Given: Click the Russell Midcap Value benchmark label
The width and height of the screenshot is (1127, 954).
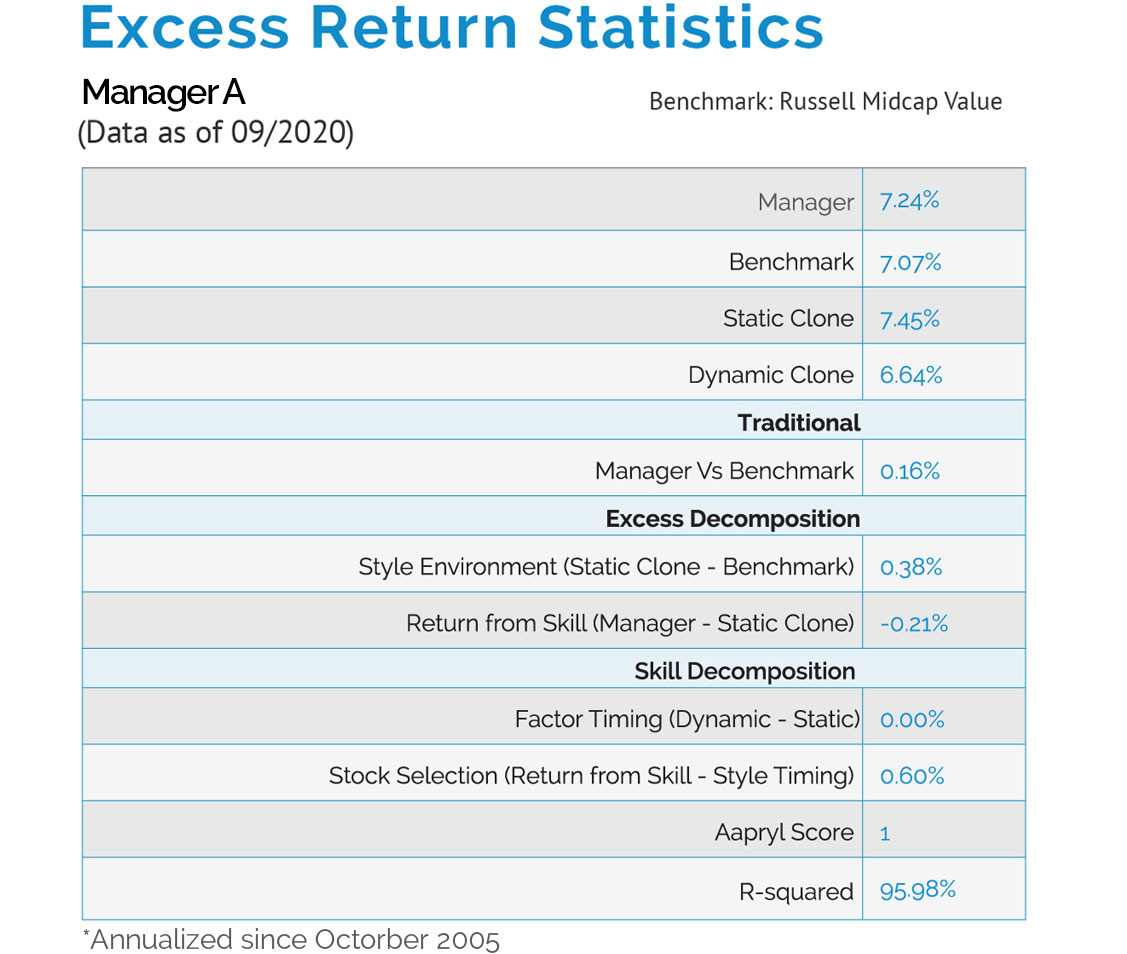Looking at the screenshot, I should (825, 102).
